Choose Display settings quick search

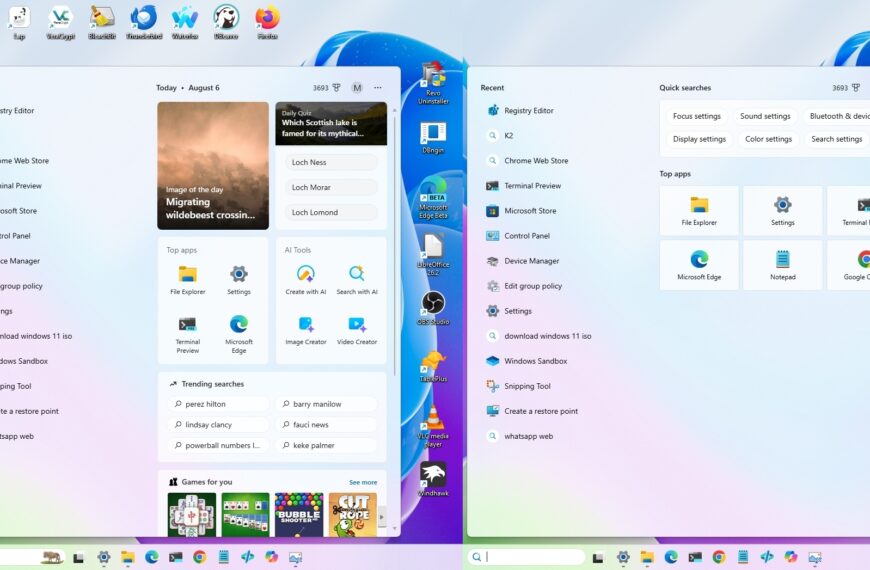[x=699, y=139]
